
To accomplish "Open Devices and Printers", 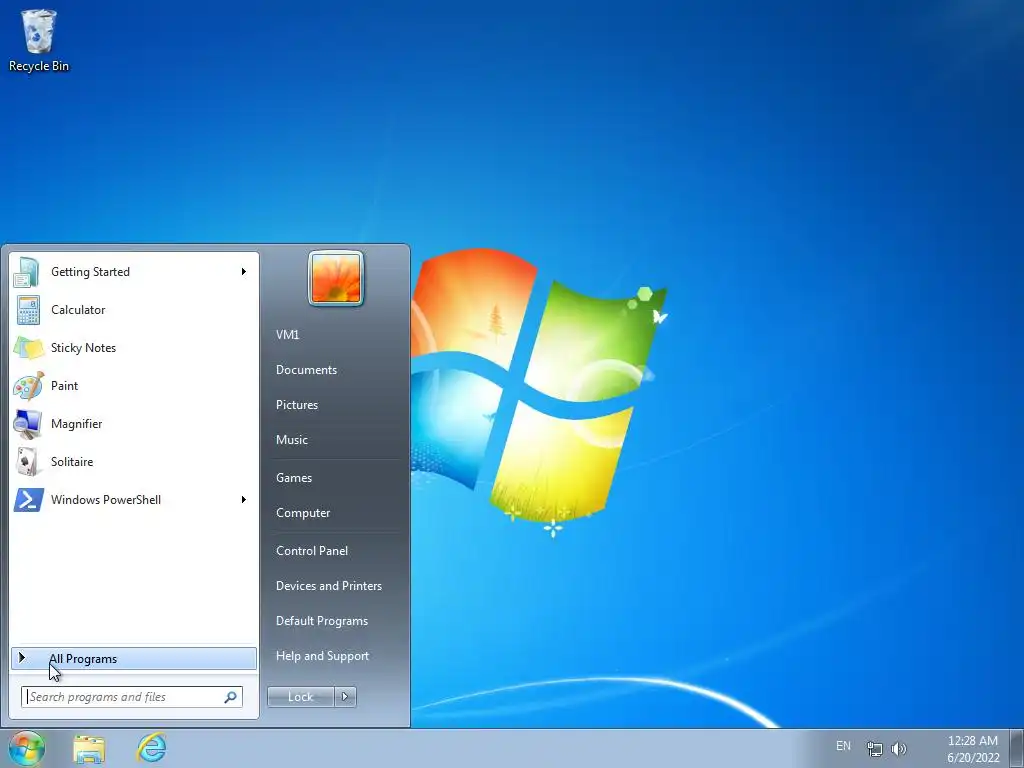I will coord(328,586).
